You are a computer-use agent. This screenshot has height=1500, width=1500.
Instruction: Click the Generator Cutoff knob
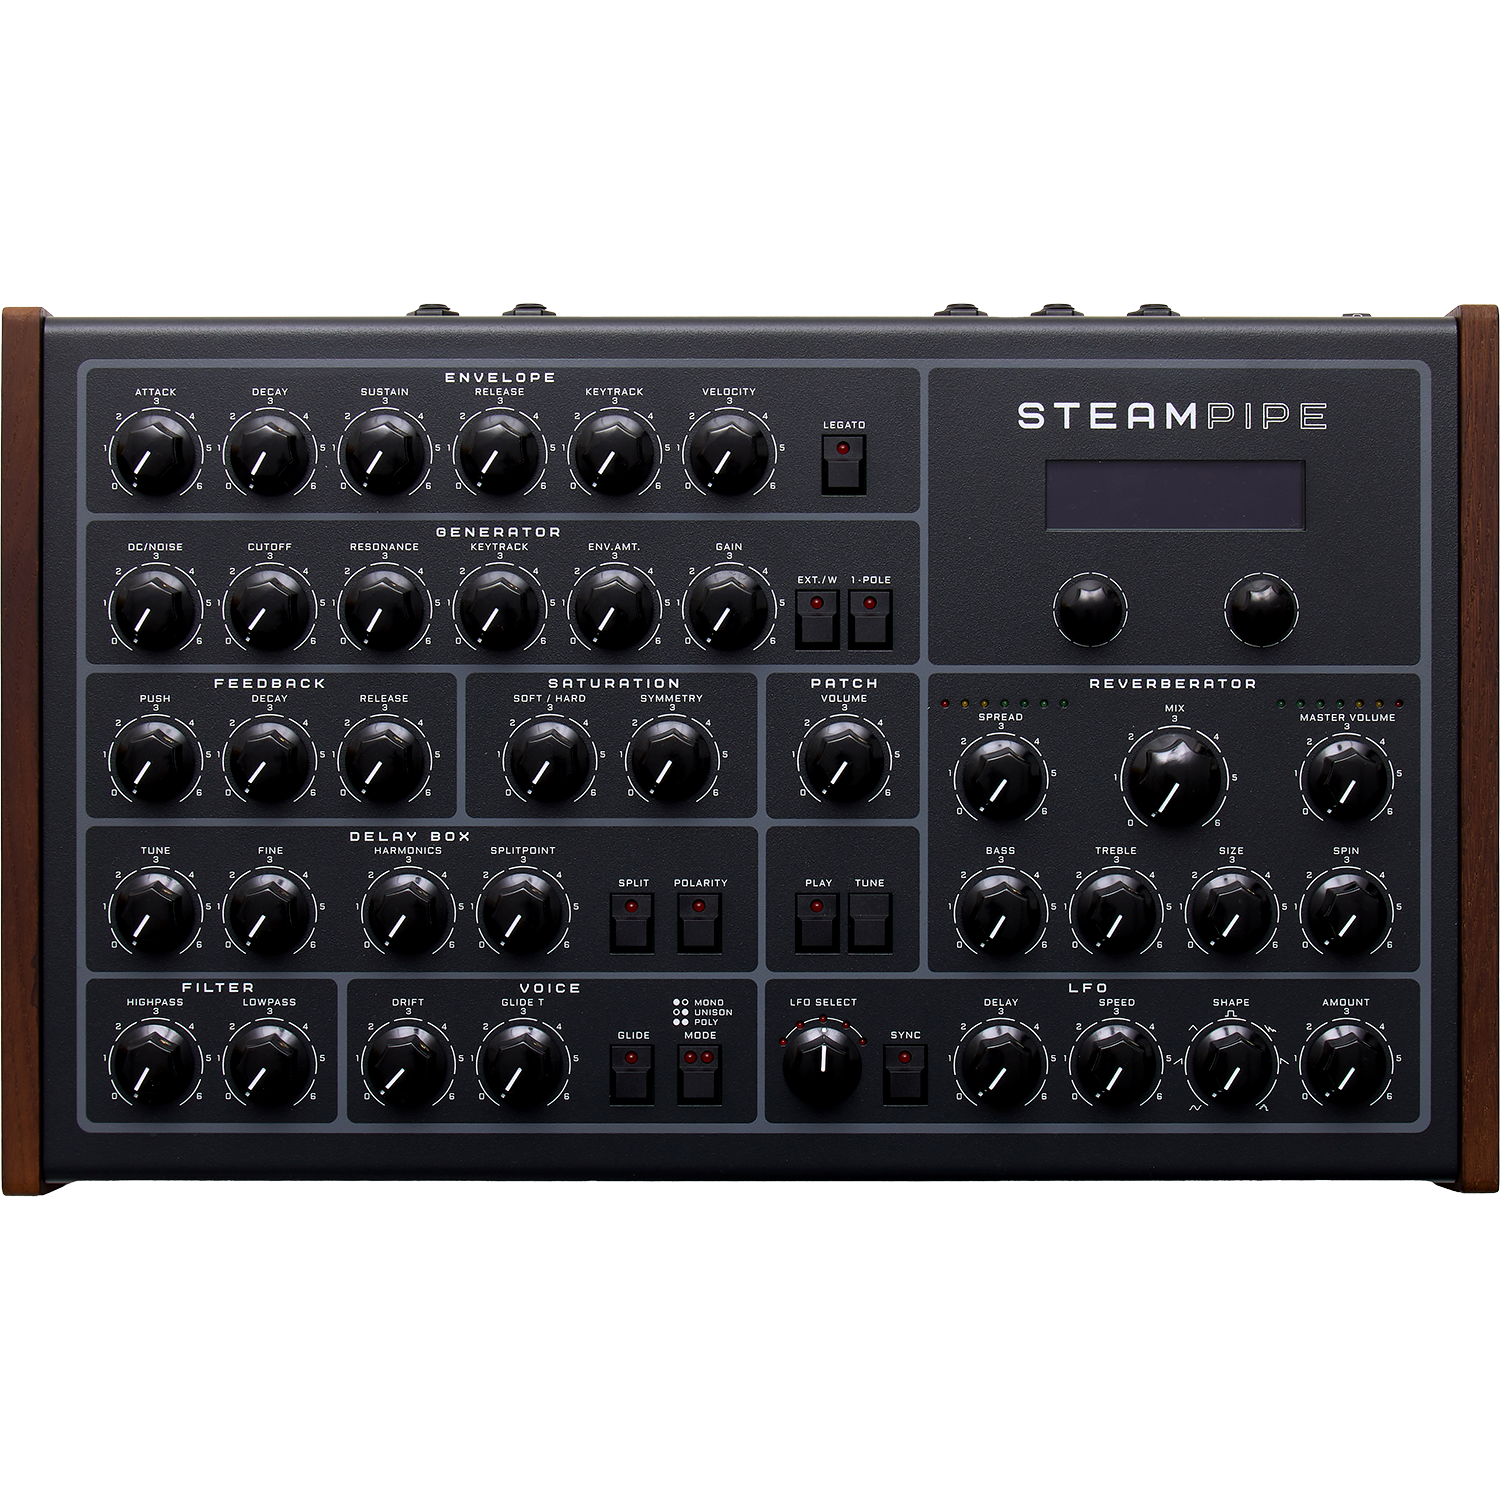(269, 609)
